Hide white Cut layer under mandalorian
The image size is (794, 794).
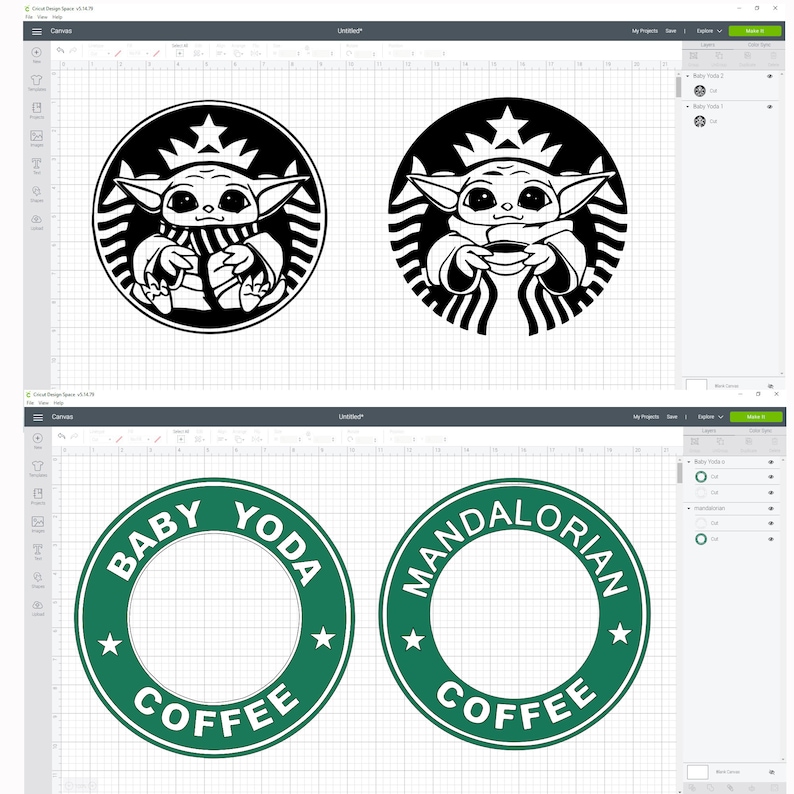click(771, 524)
